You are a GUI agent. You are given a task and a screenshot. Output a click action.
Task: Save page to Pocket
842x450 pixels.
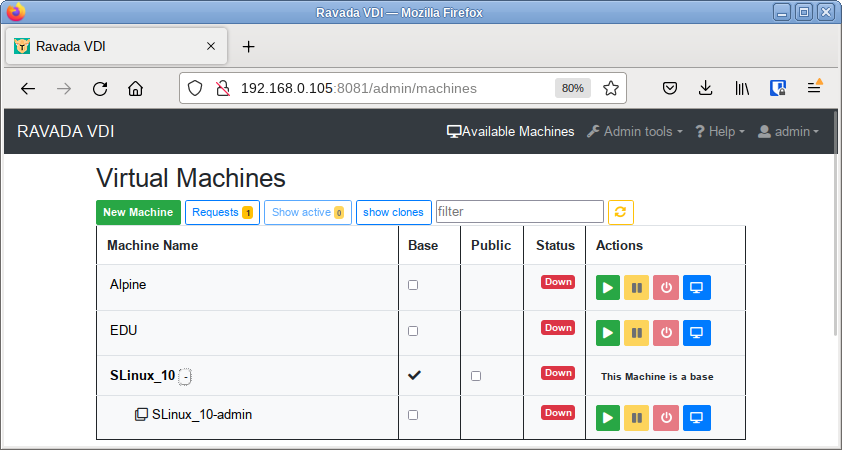click(x=670, y=88)
